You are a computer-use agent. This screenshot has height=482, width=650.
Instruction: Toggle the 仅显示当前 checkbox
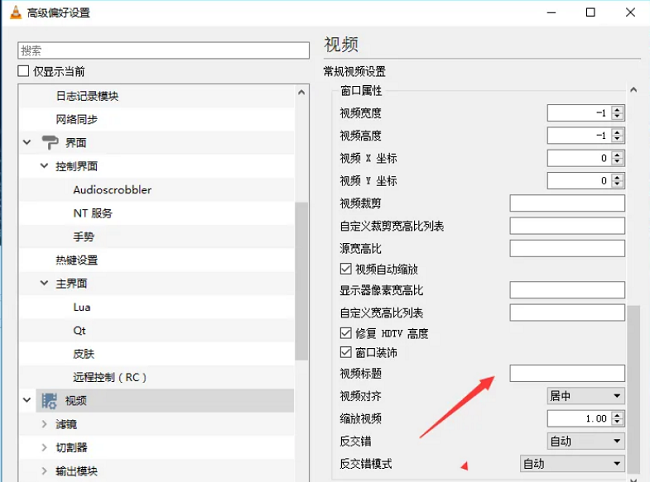click(24, 72)
